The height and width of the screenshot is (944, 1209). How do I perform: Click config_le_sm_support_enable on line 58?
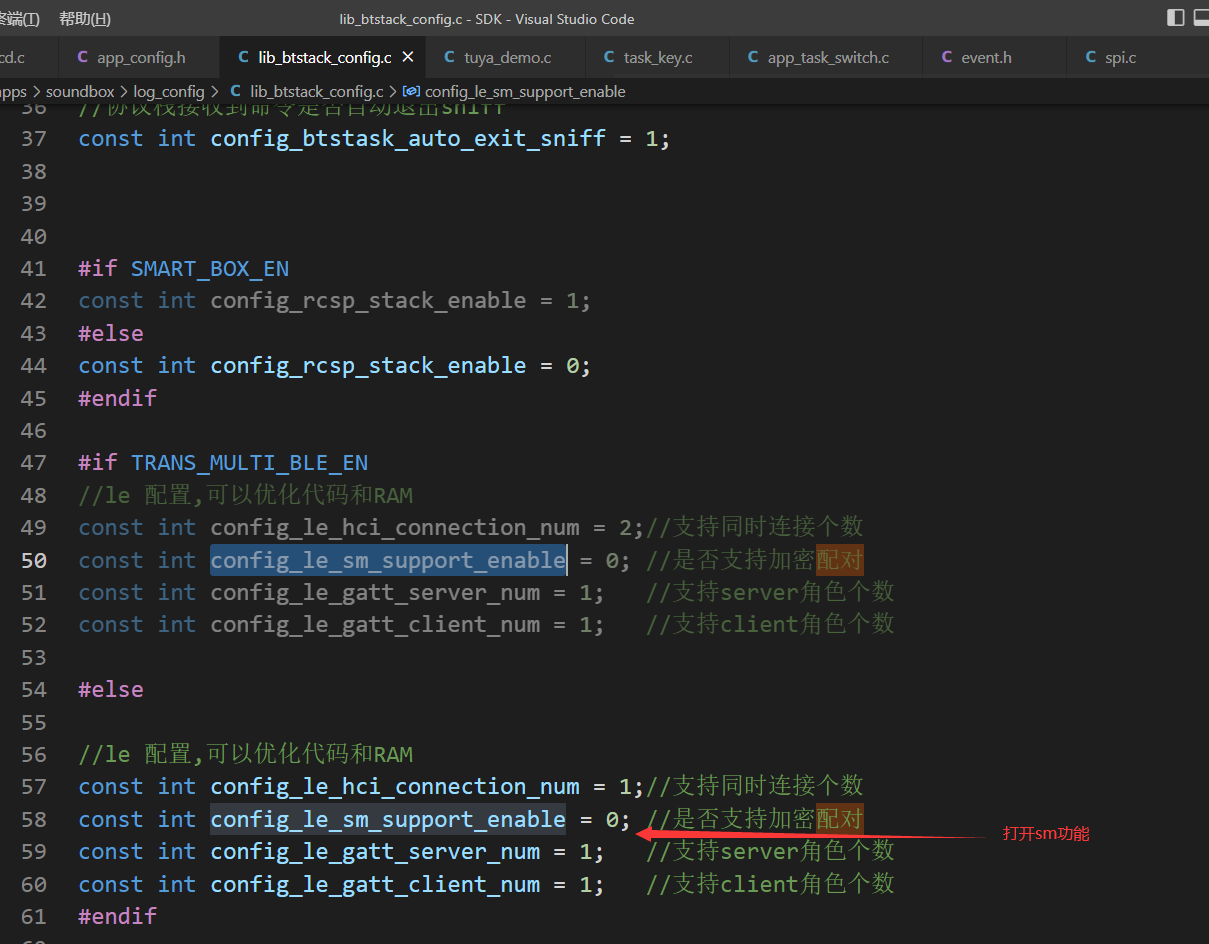pyautogui.click(x=388, y=819)
